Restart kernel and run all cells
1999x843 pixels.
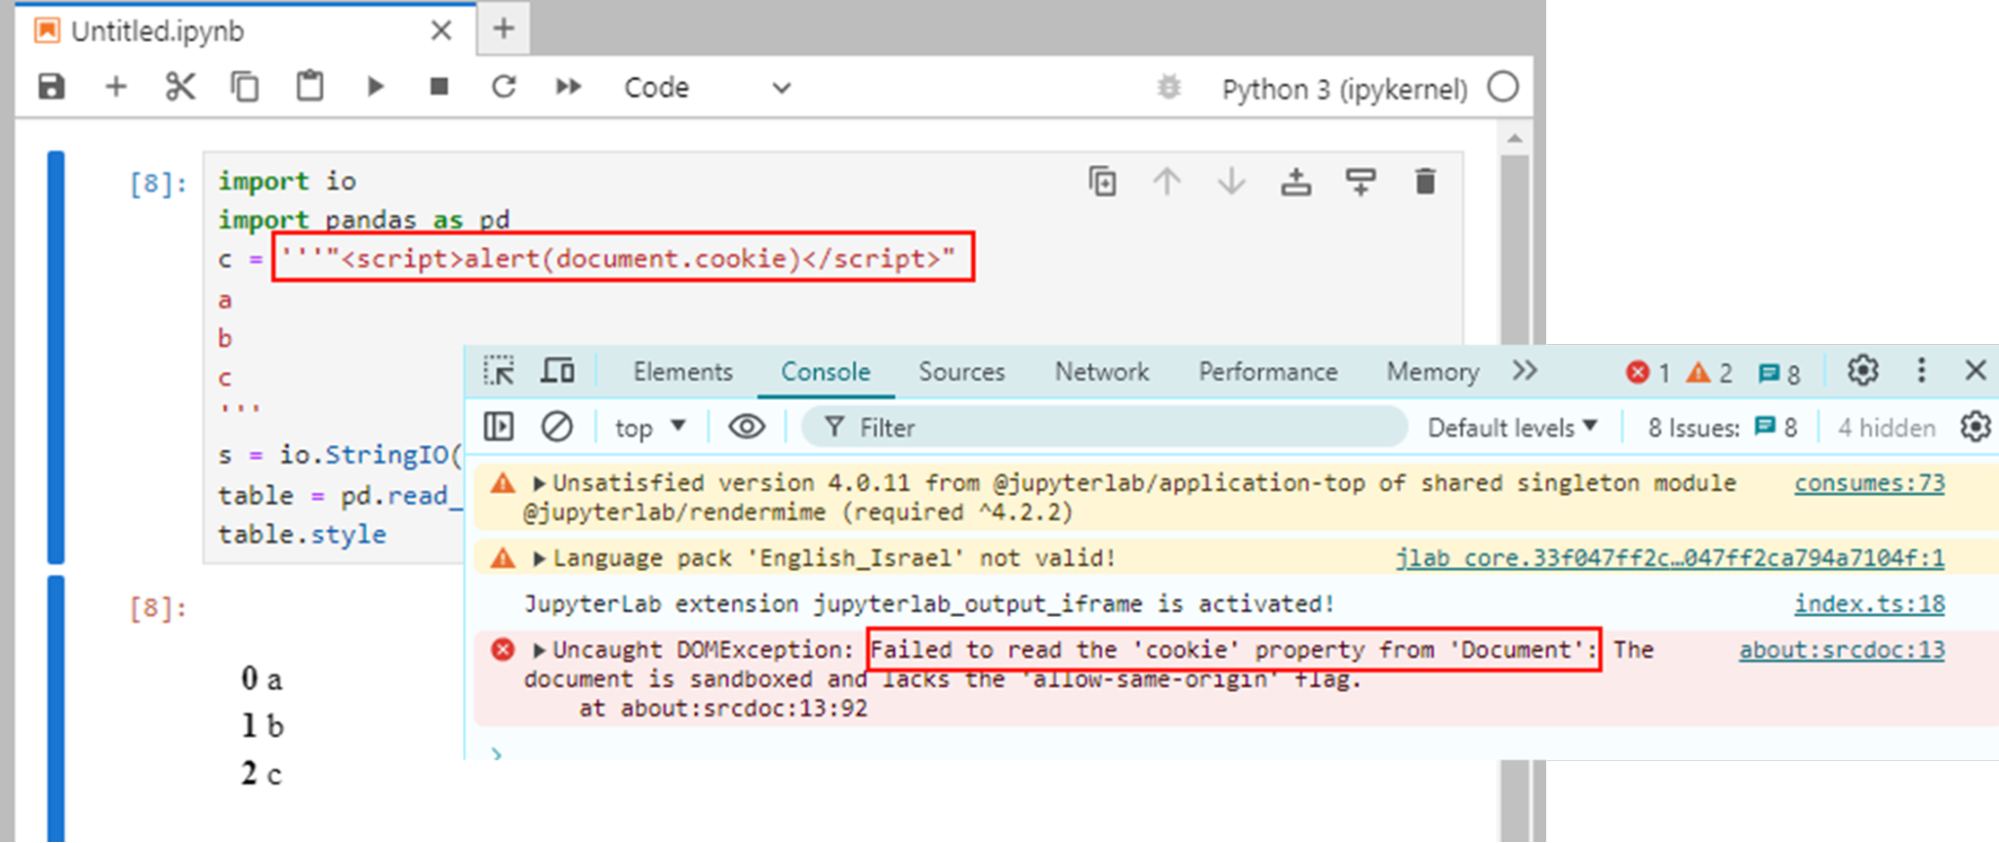point(569,87)
